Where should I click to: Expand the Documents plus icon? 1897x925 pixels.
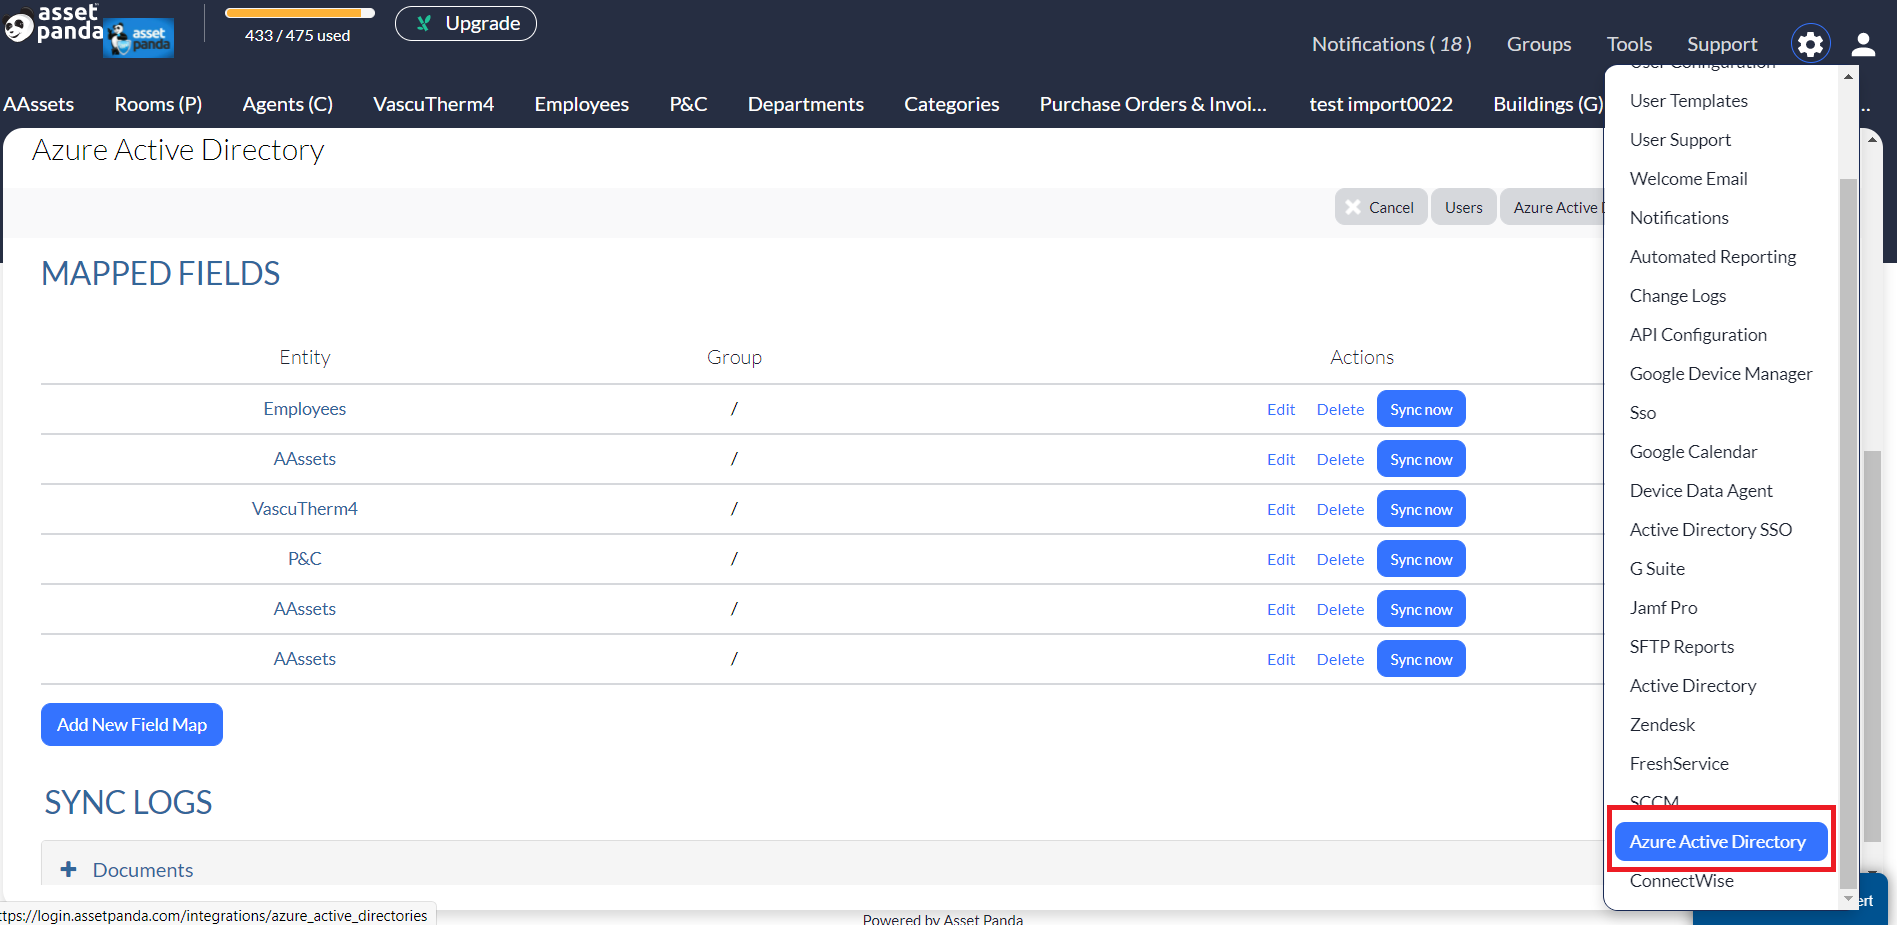pyautogui.click(x=69, y=869)
